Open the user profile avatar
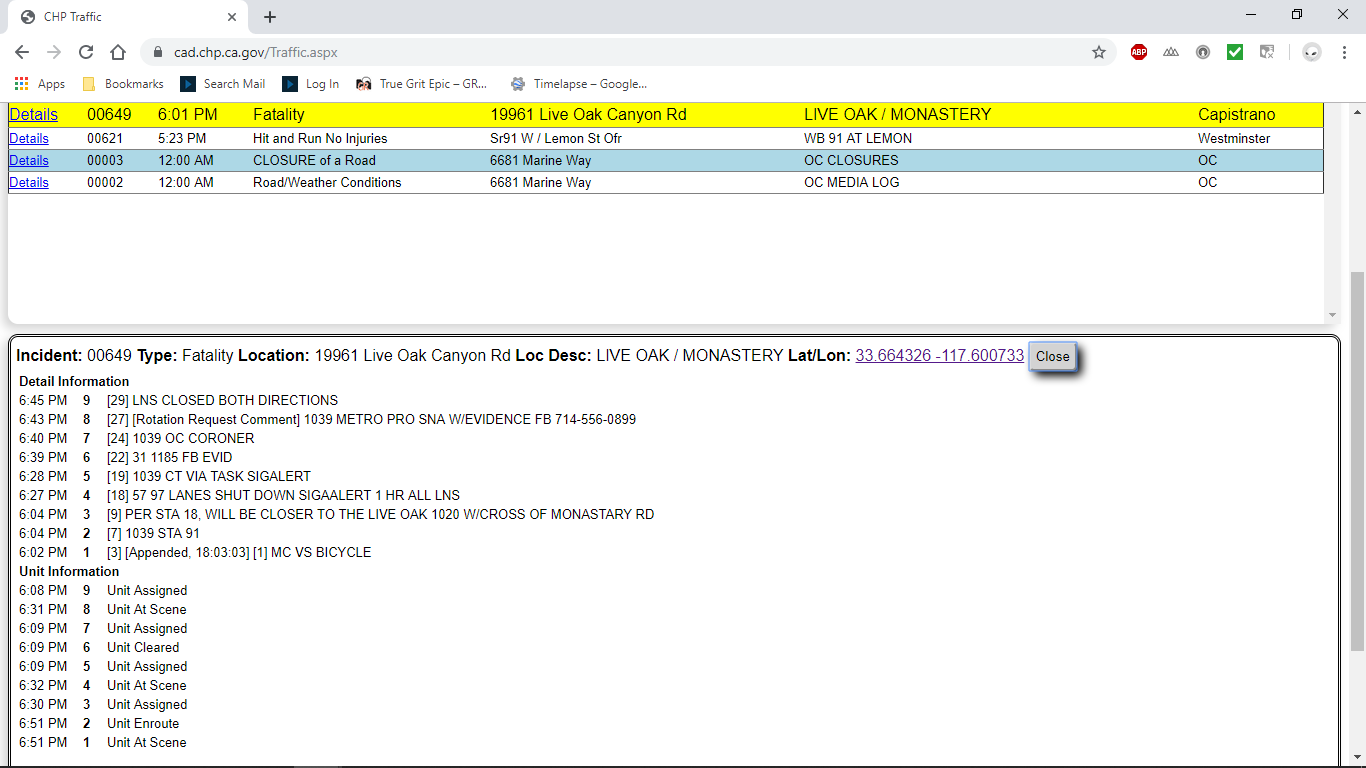Screen dimensions: 1366x768 1312,52
